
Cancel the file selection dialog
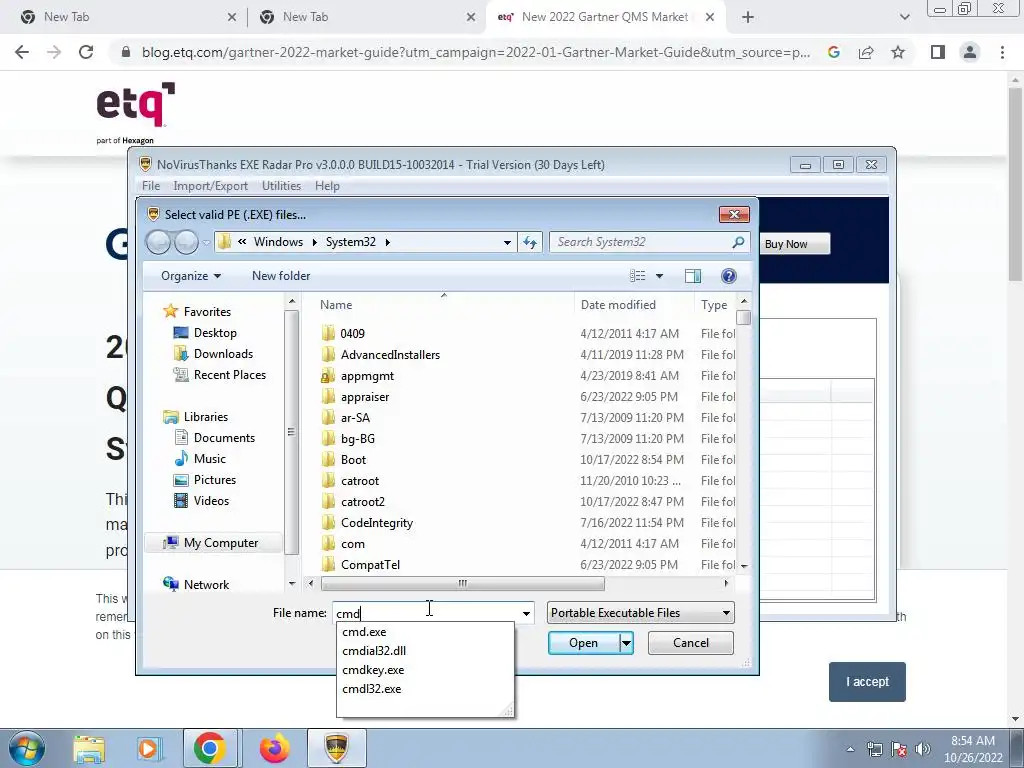pos(690,643)
